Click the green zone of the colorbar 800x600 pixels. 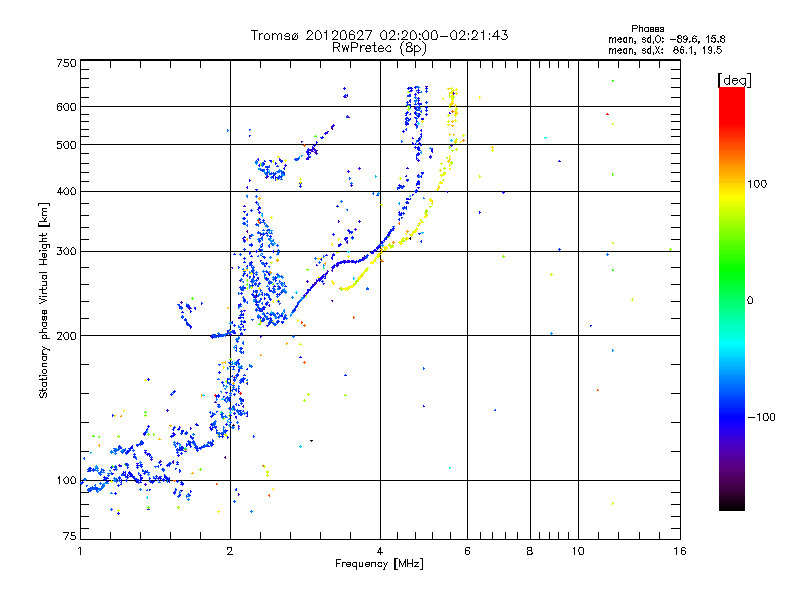(x=732, y=270)
